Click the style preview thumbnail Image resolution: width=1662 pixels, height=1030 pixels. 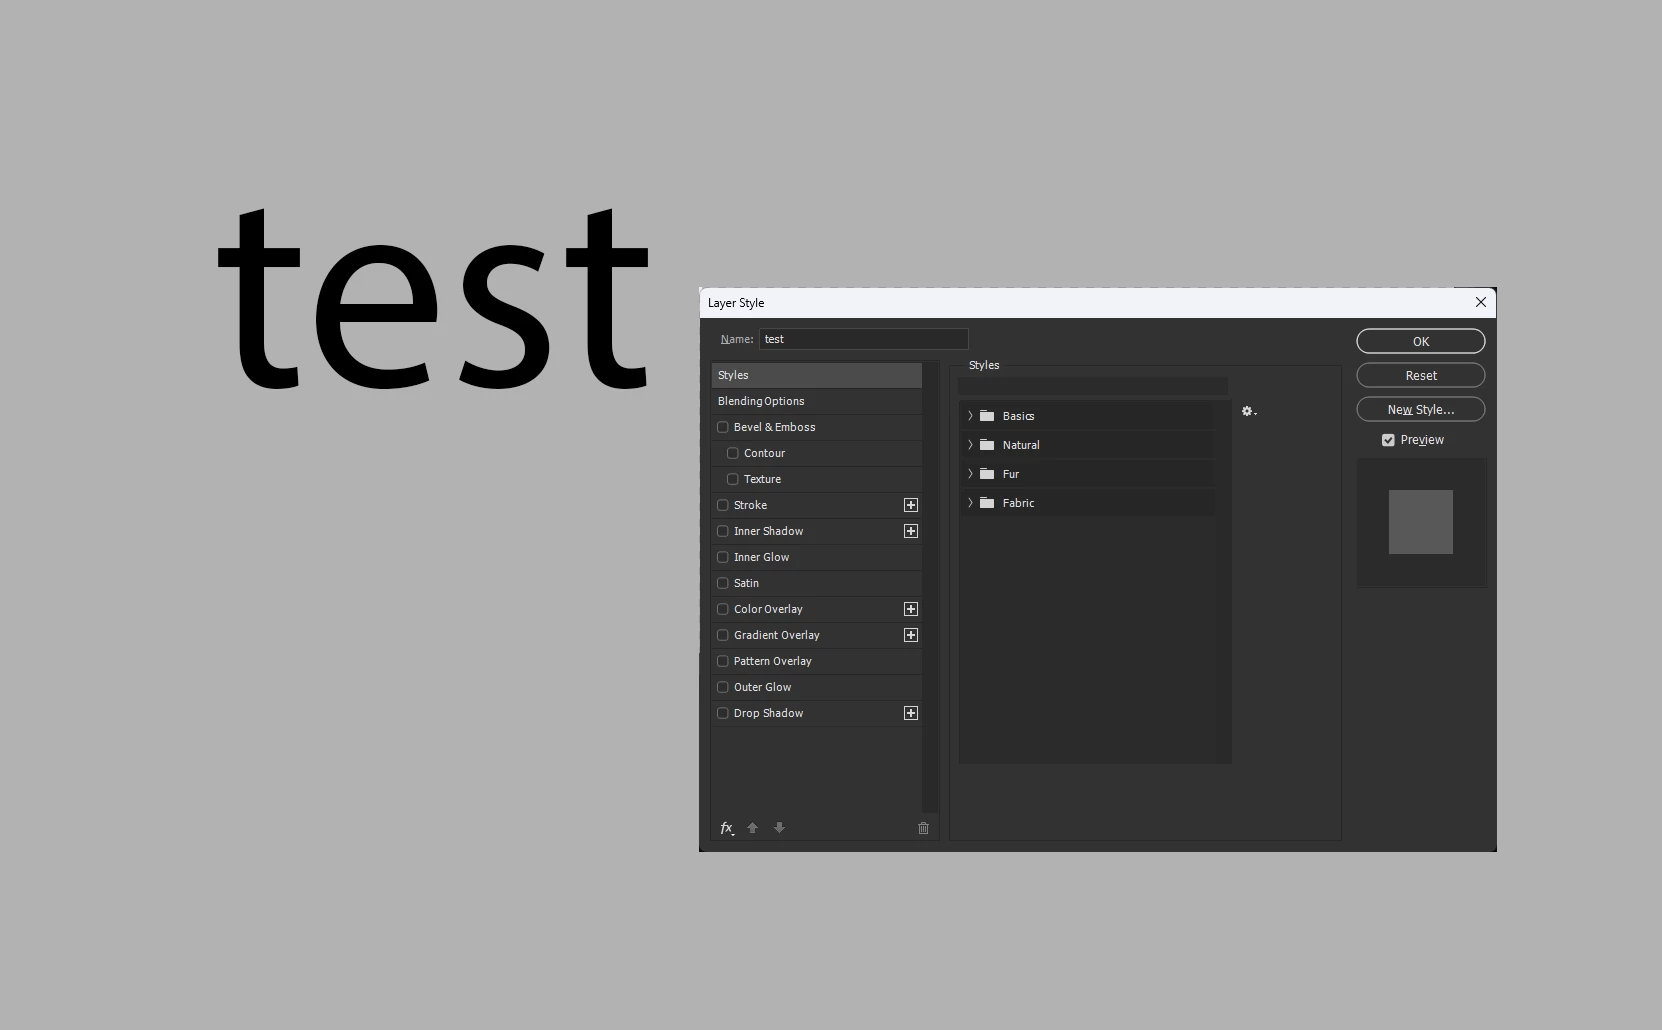[1420, 522]
